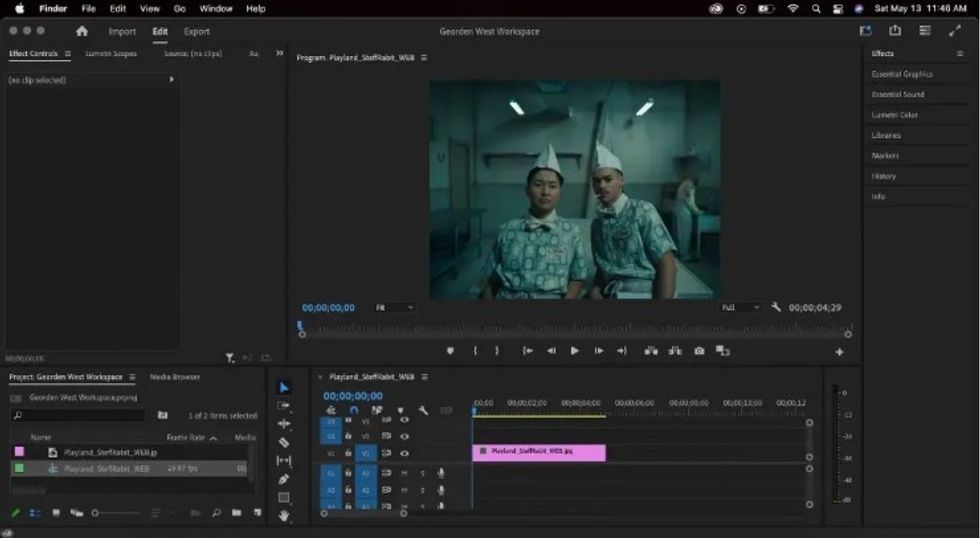
Task: Open the File menu
Action: tap(89, 9)
